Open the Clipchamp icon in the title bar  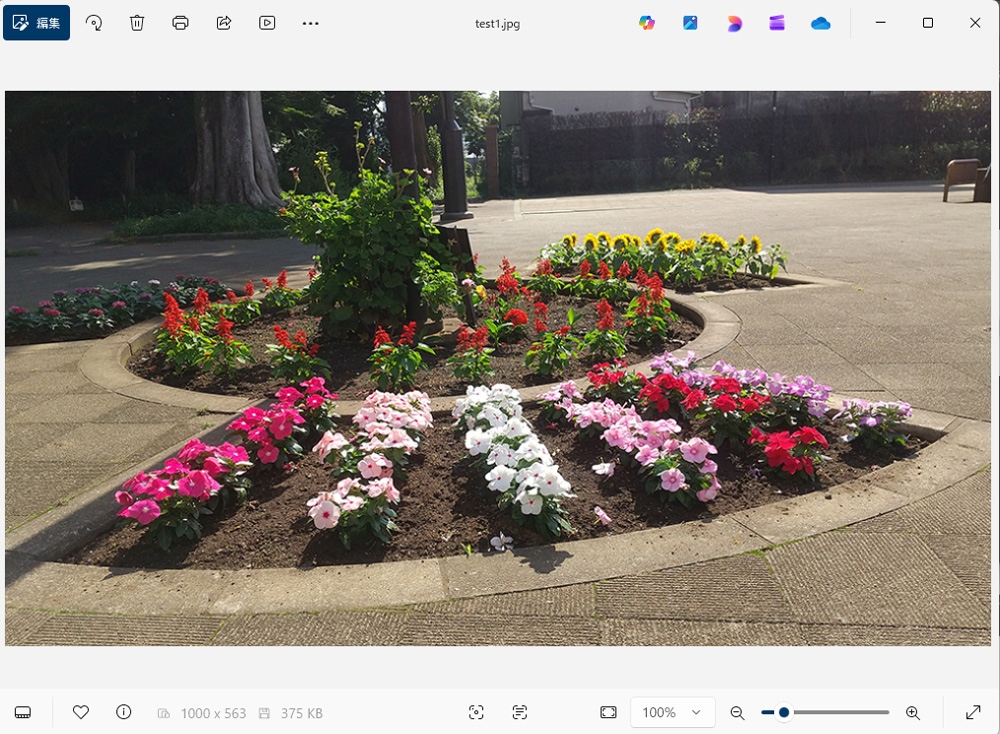click(777, 22)
